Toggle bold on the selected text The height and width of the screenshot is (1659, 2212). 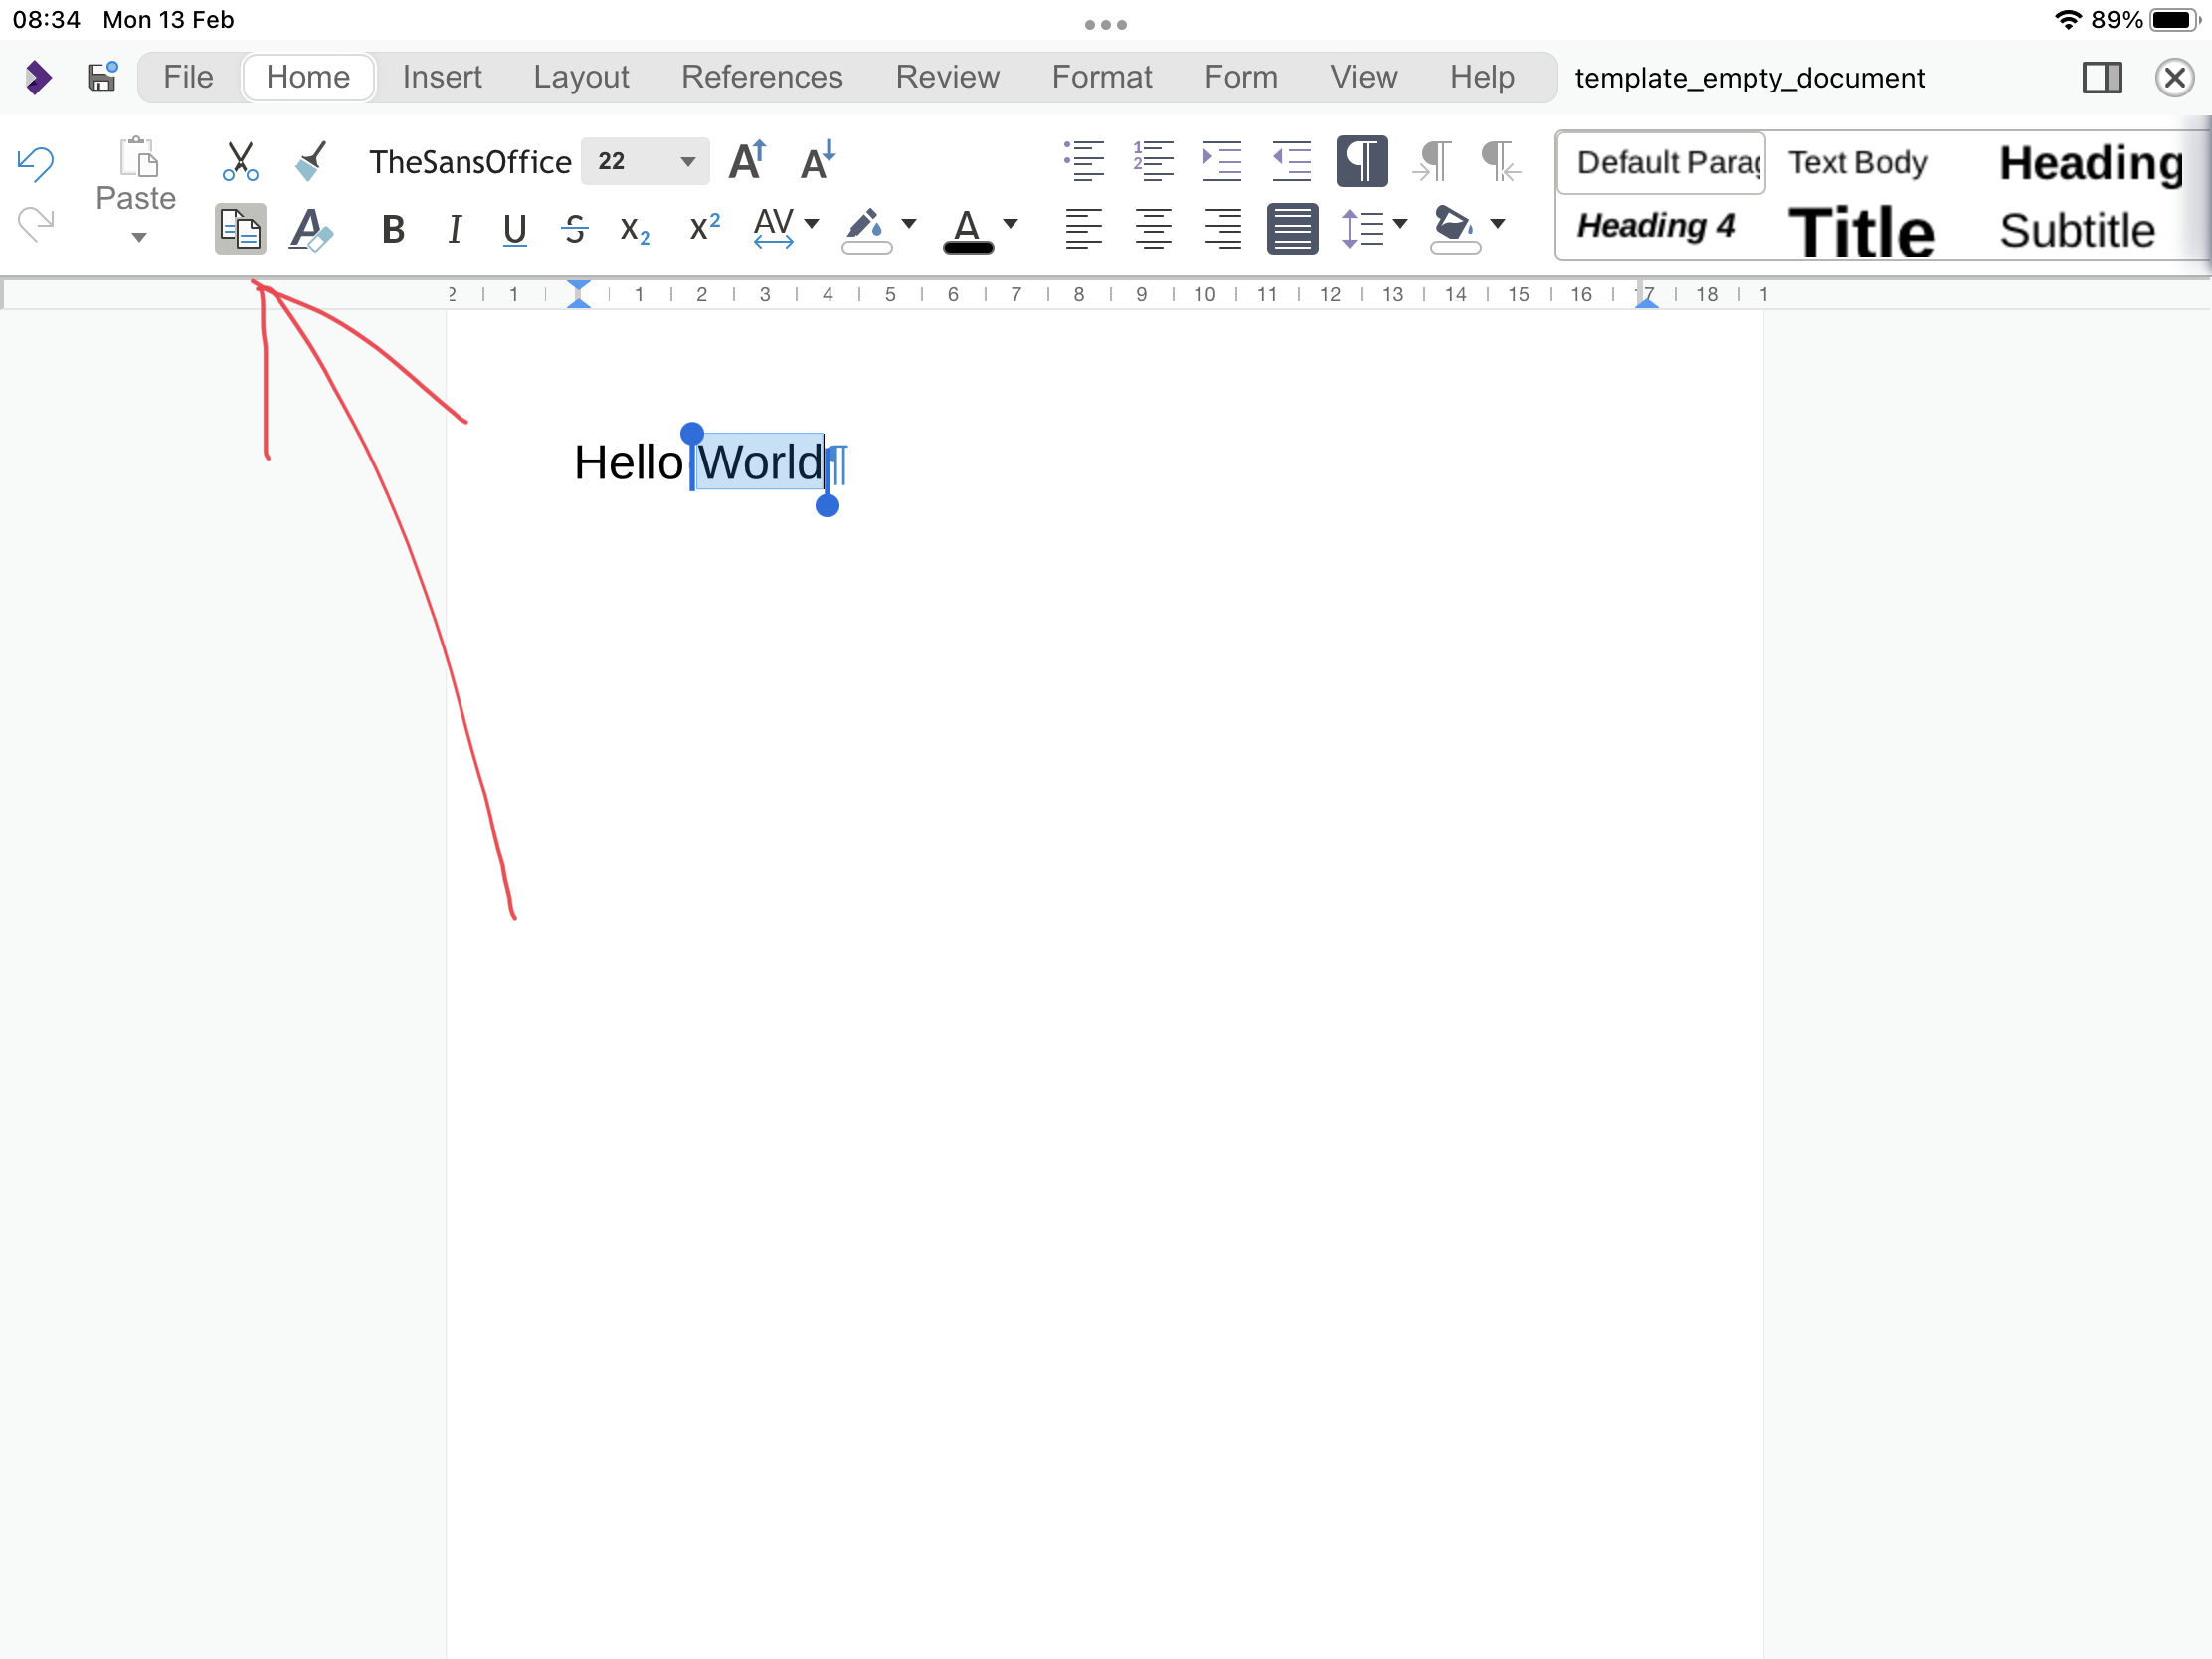tap(392, 228)
